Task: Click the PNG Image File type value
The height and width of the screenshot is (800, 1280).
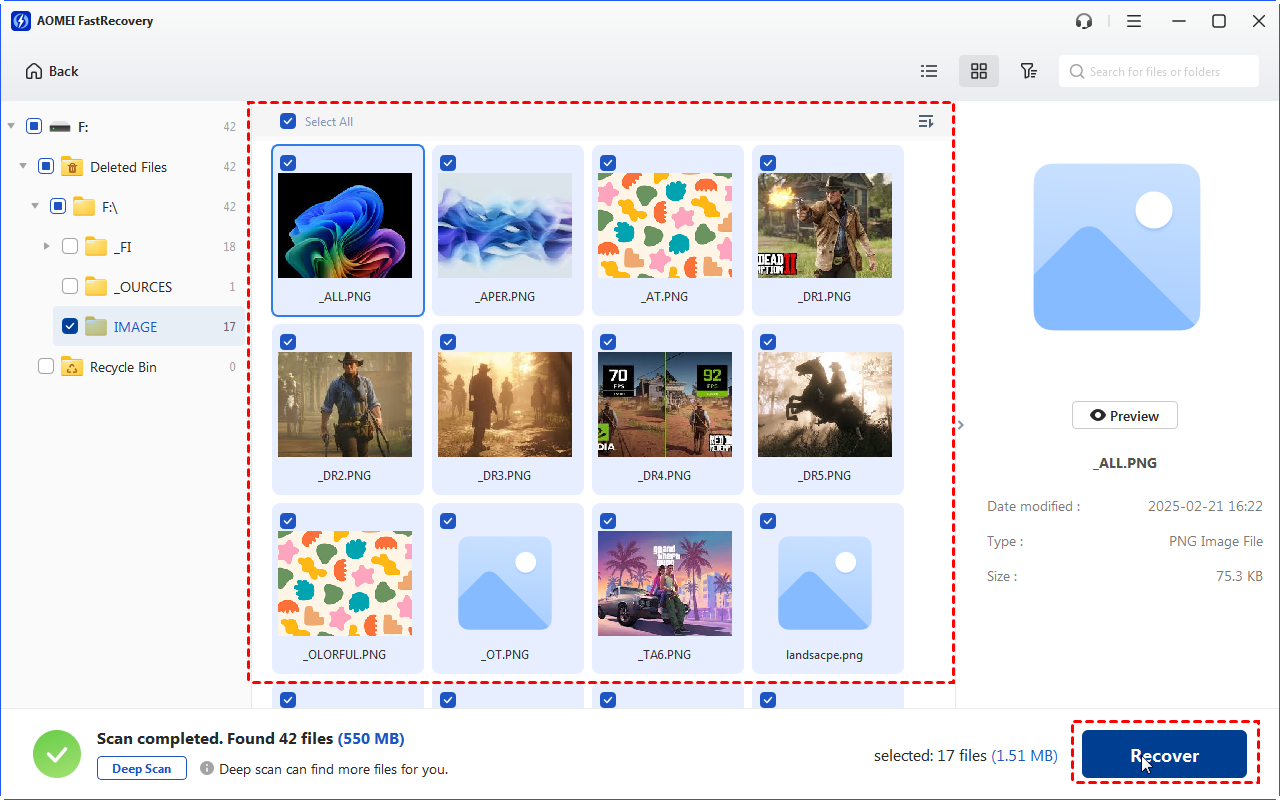Action: 1216,542
